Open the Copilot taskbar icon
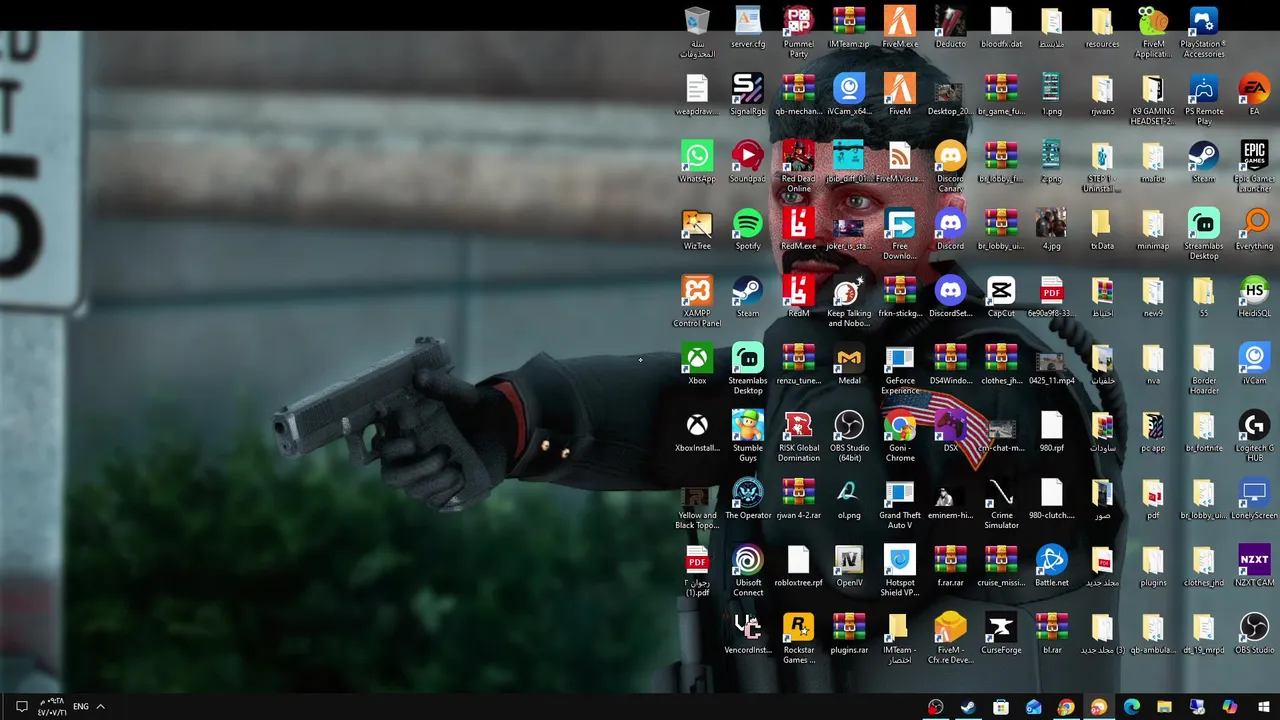This screenshot has height=720, width=1280. coord(1230,707)
